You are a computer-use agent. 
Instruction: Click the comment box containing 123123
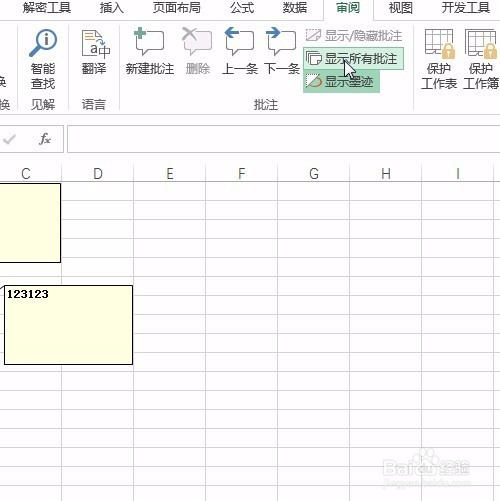[x=68, y=325]
